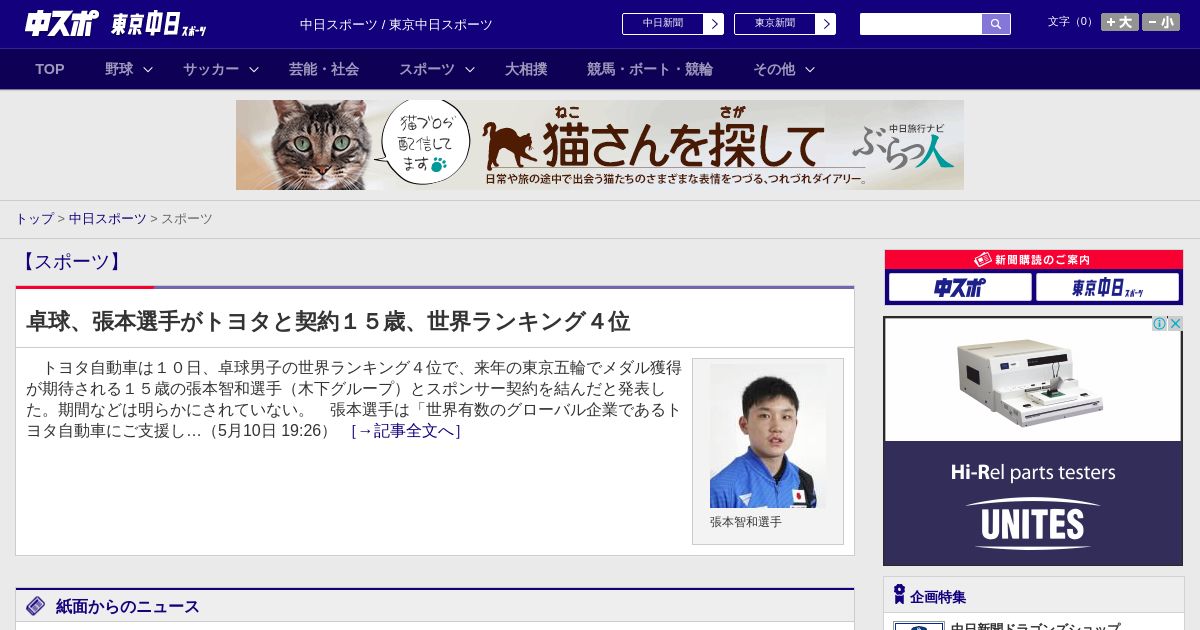This screenshot has width=1200, height=630.
Task: Open the 大相撲 menu item
Action: click(526, 69)
